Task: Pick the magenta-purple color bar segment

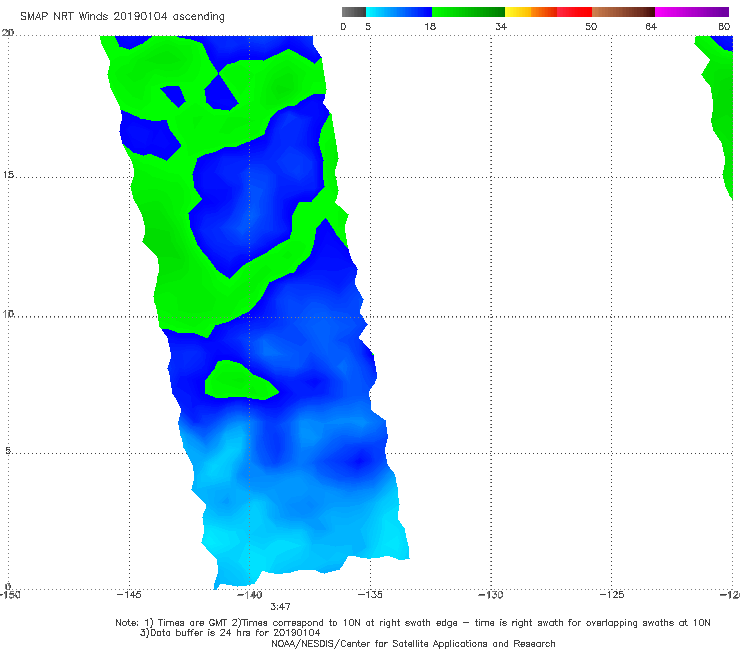Action: (x=692, y=12)
